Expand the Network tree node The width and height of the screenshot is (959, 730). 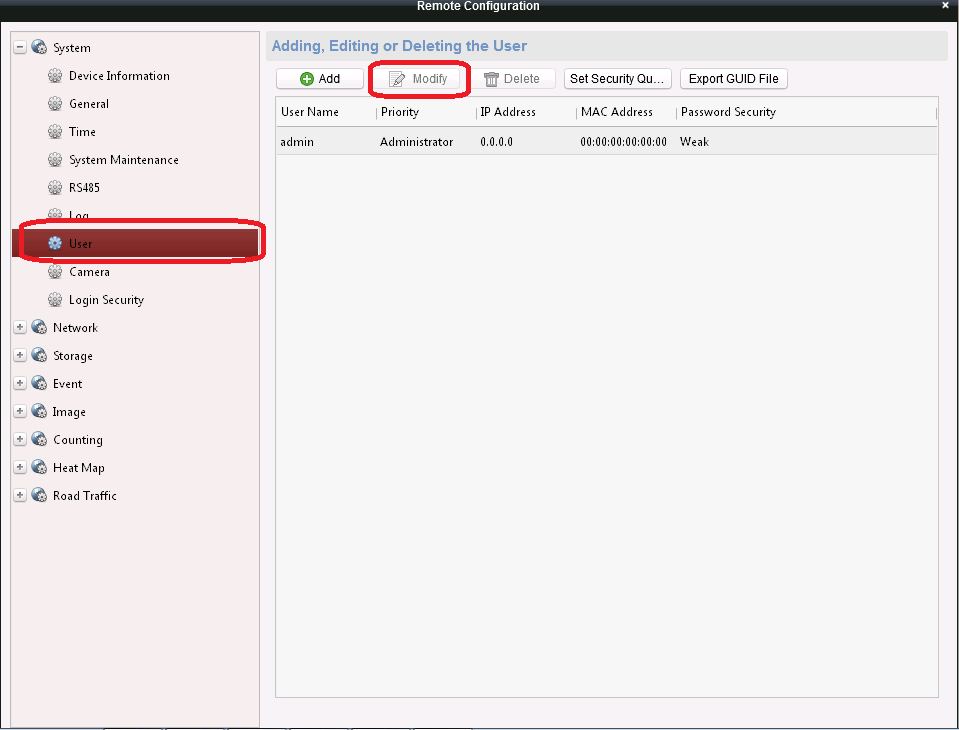click(20, 328)
